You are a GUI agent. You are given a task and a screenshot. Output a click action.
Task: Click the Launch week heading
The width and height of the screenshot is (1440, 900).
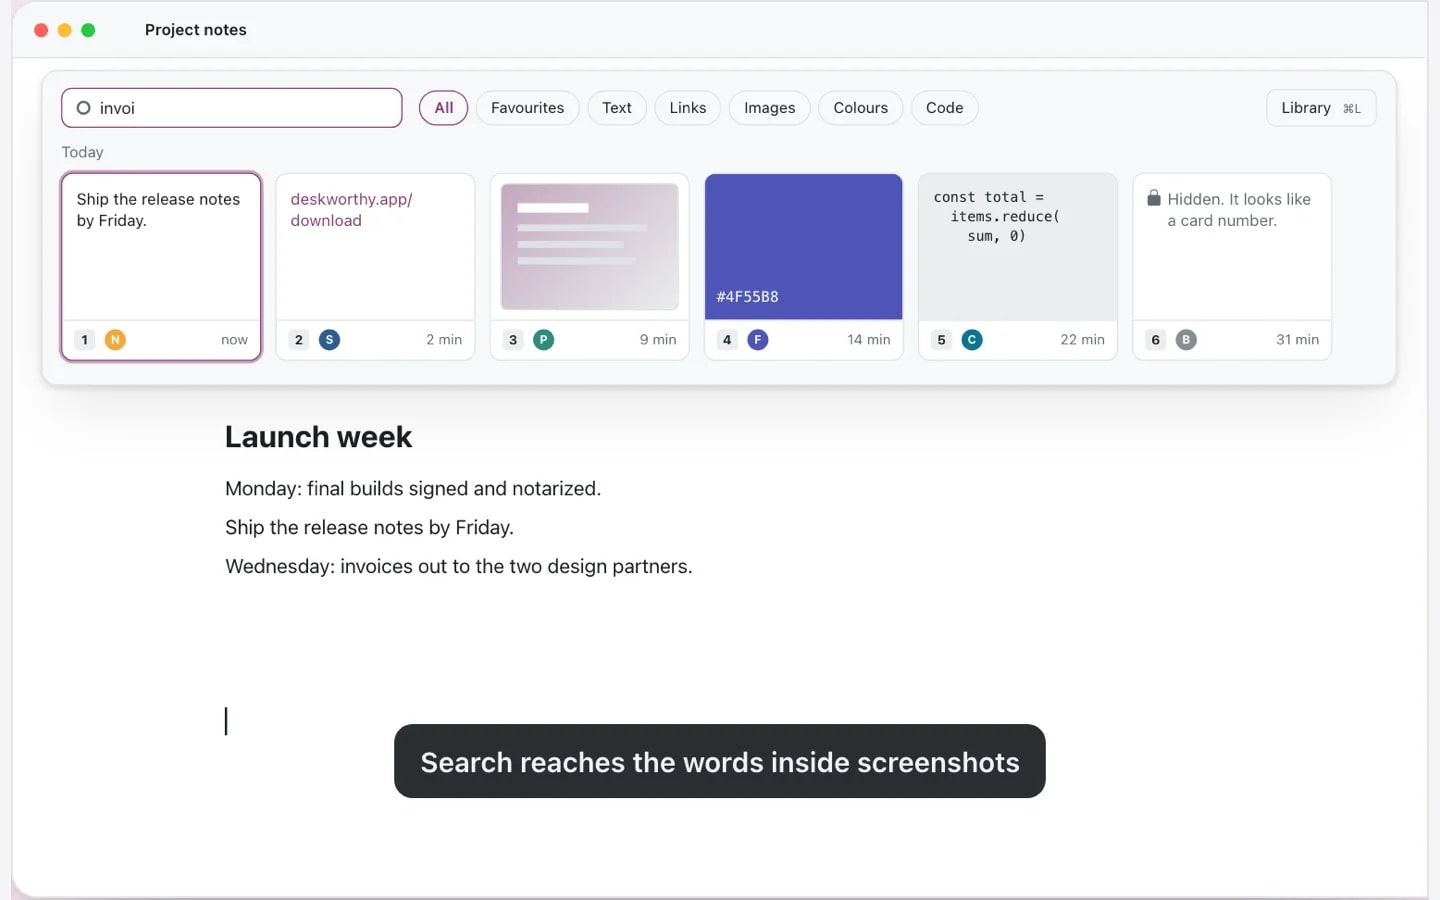(318, 437)
